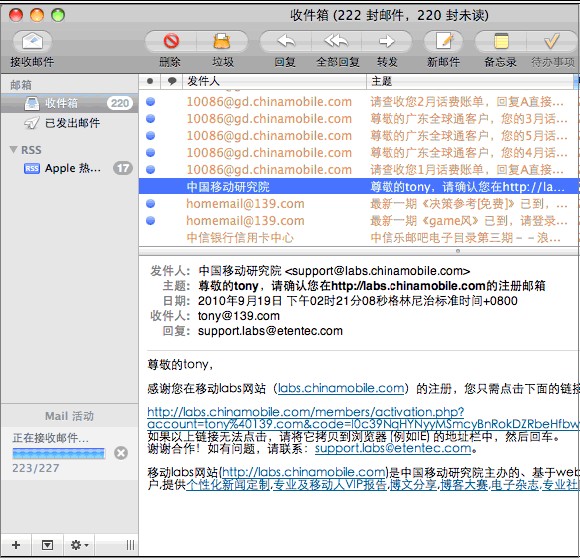Select the 中国移动研究院 message row
This screenshot has height=560, width=580.
(359, 186)
